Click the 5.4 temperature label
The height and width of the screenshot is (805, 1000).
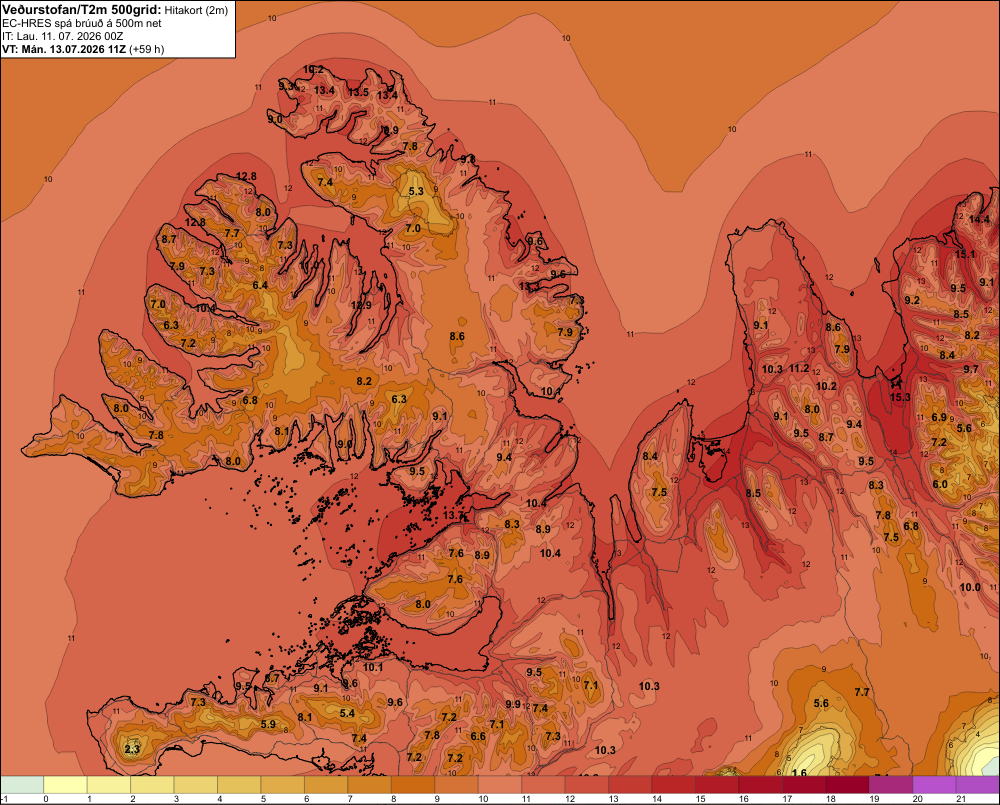point(347,713)
